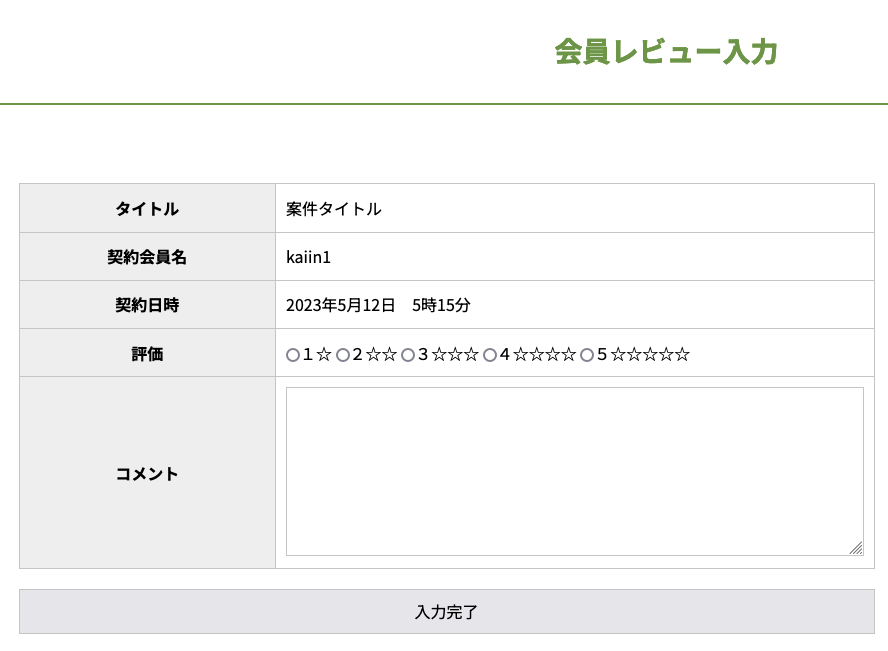Click the 契約会員名 header cell
888x651 pixels.
coord(147,257)
